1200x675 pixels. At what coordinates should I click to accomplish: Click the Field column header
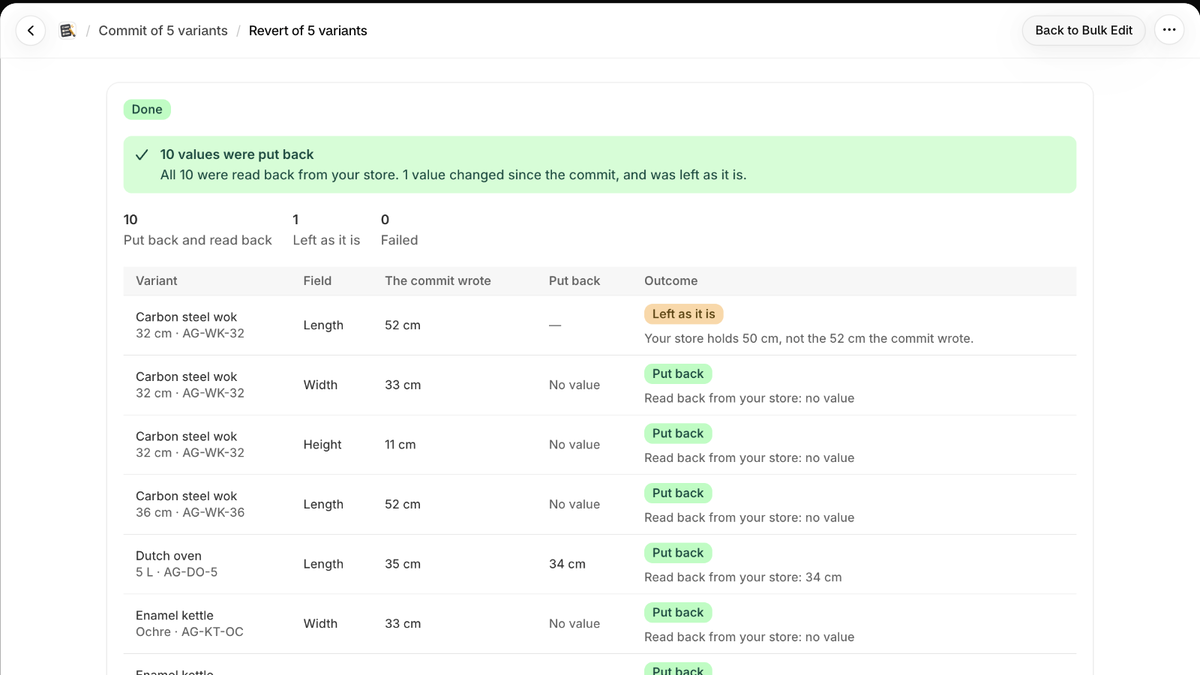[x=317, y=281]
